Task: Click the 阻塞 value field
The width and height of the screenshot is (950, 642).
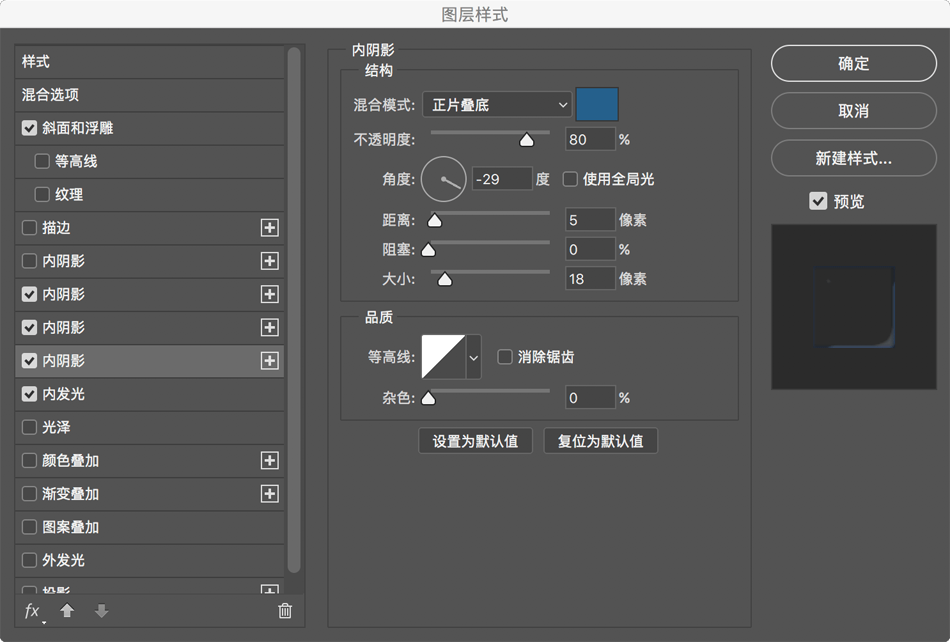Action: [590, 250]
